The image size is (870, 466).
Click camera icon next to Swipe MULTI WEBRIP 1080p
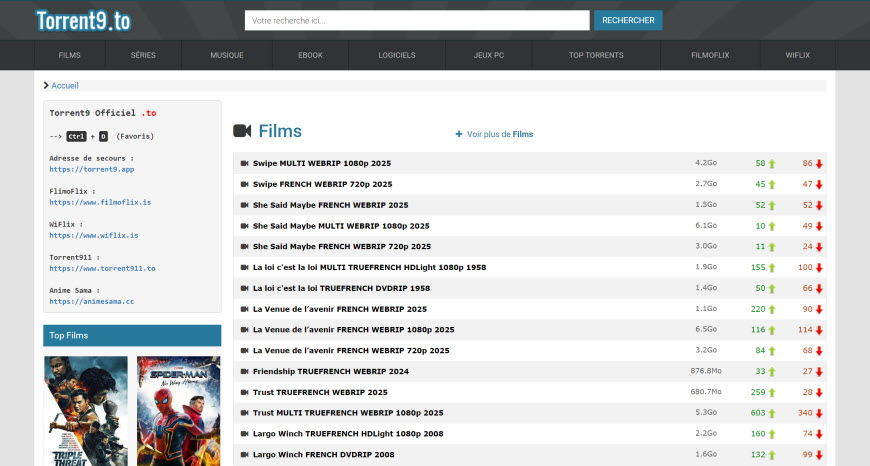[x=244, y=162]
